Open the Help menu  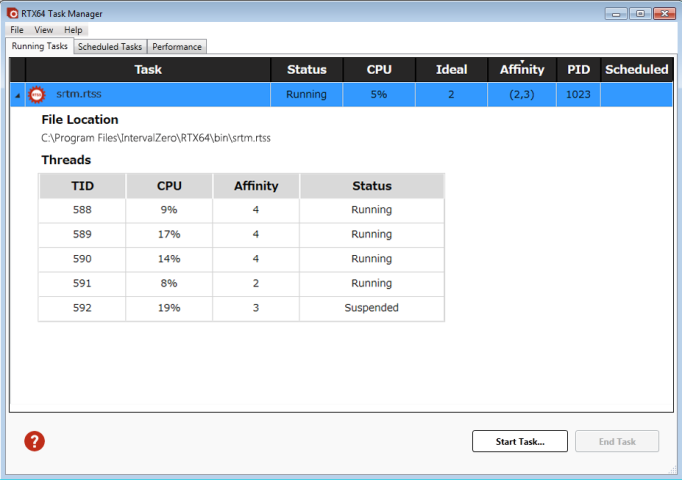(x=73, y=30)
